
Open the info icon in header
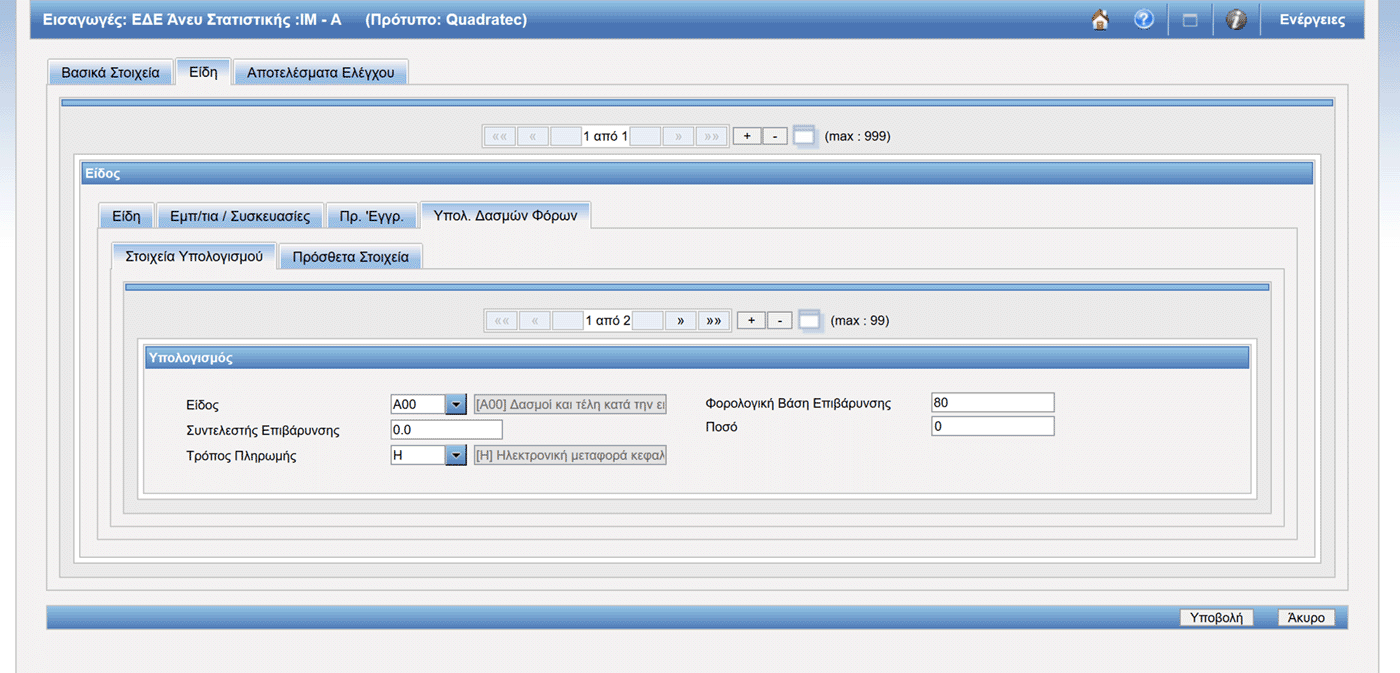[1236, 20]
